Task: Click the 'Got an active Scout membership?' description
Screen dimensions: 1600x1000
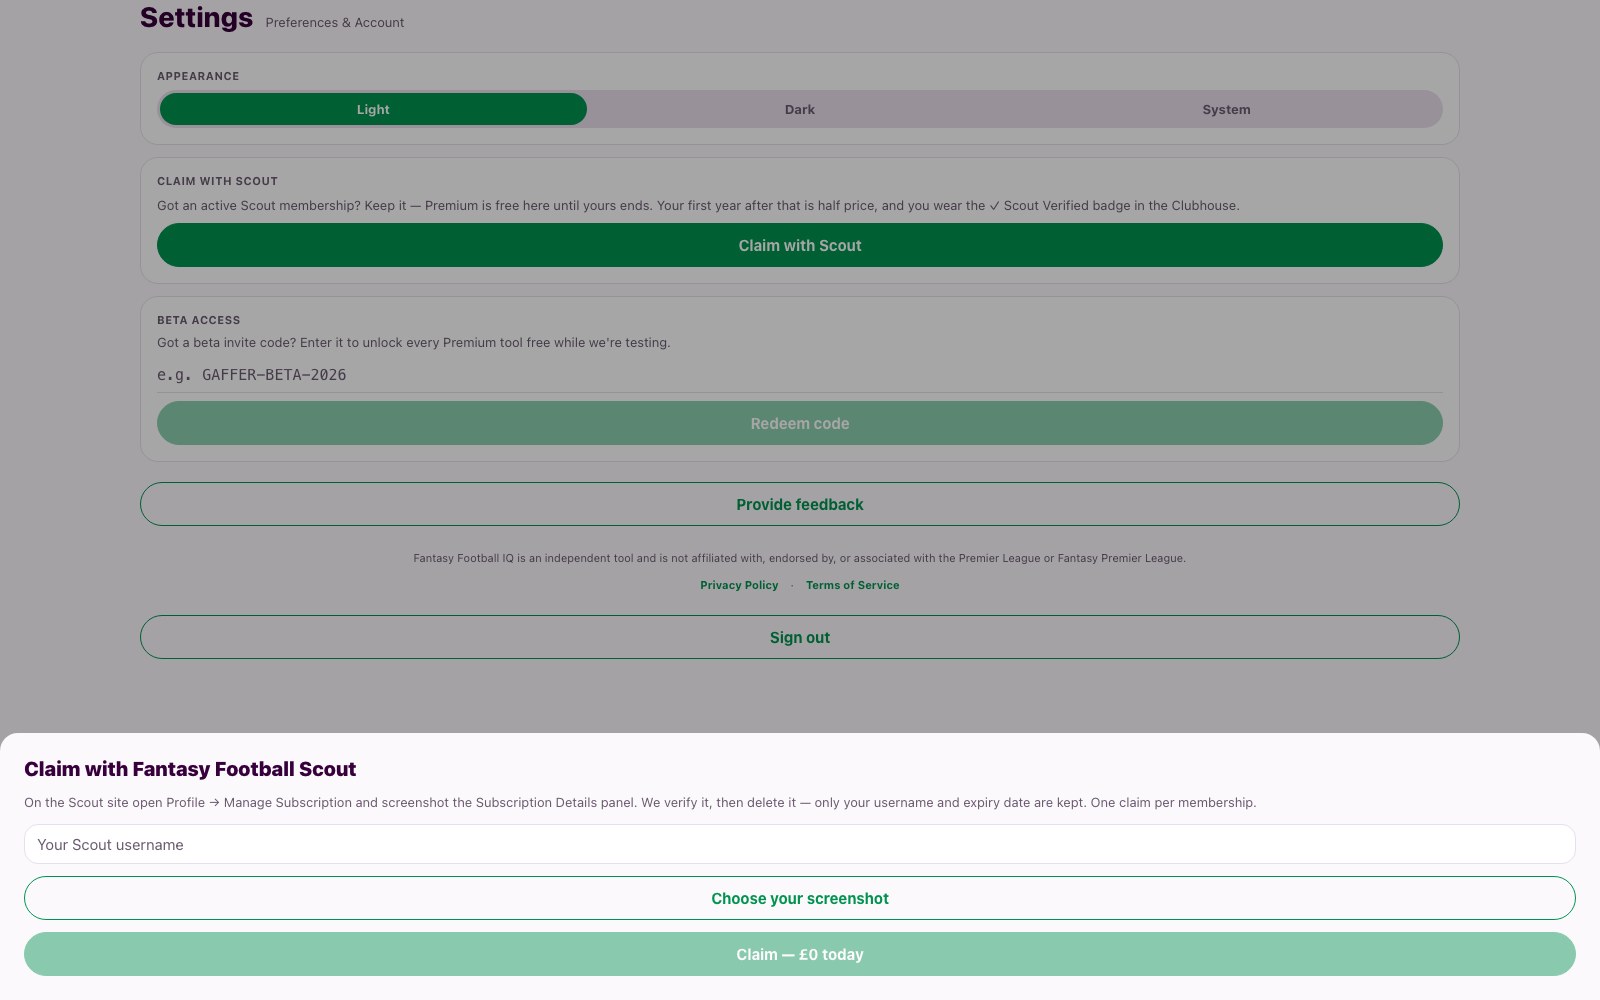Action: pyautogui.click(x=698, y=205)
